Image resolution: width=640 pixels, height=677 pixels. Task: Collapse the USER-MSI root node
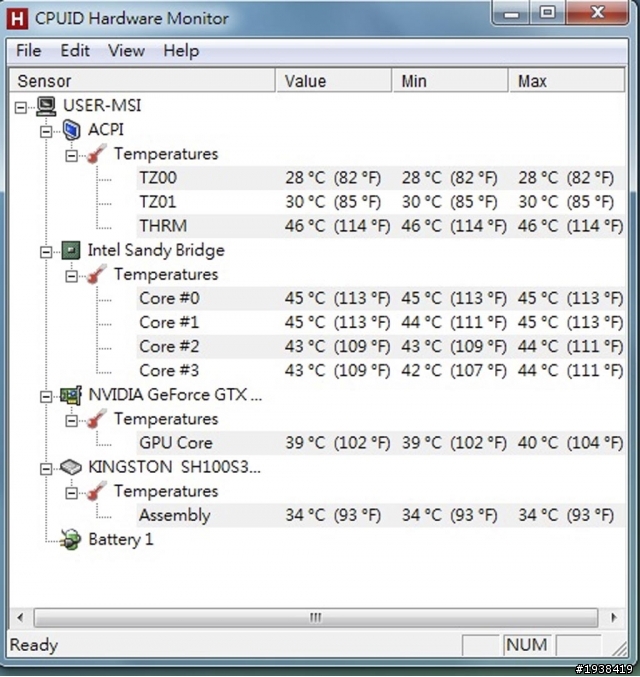[x=21, y=107]
